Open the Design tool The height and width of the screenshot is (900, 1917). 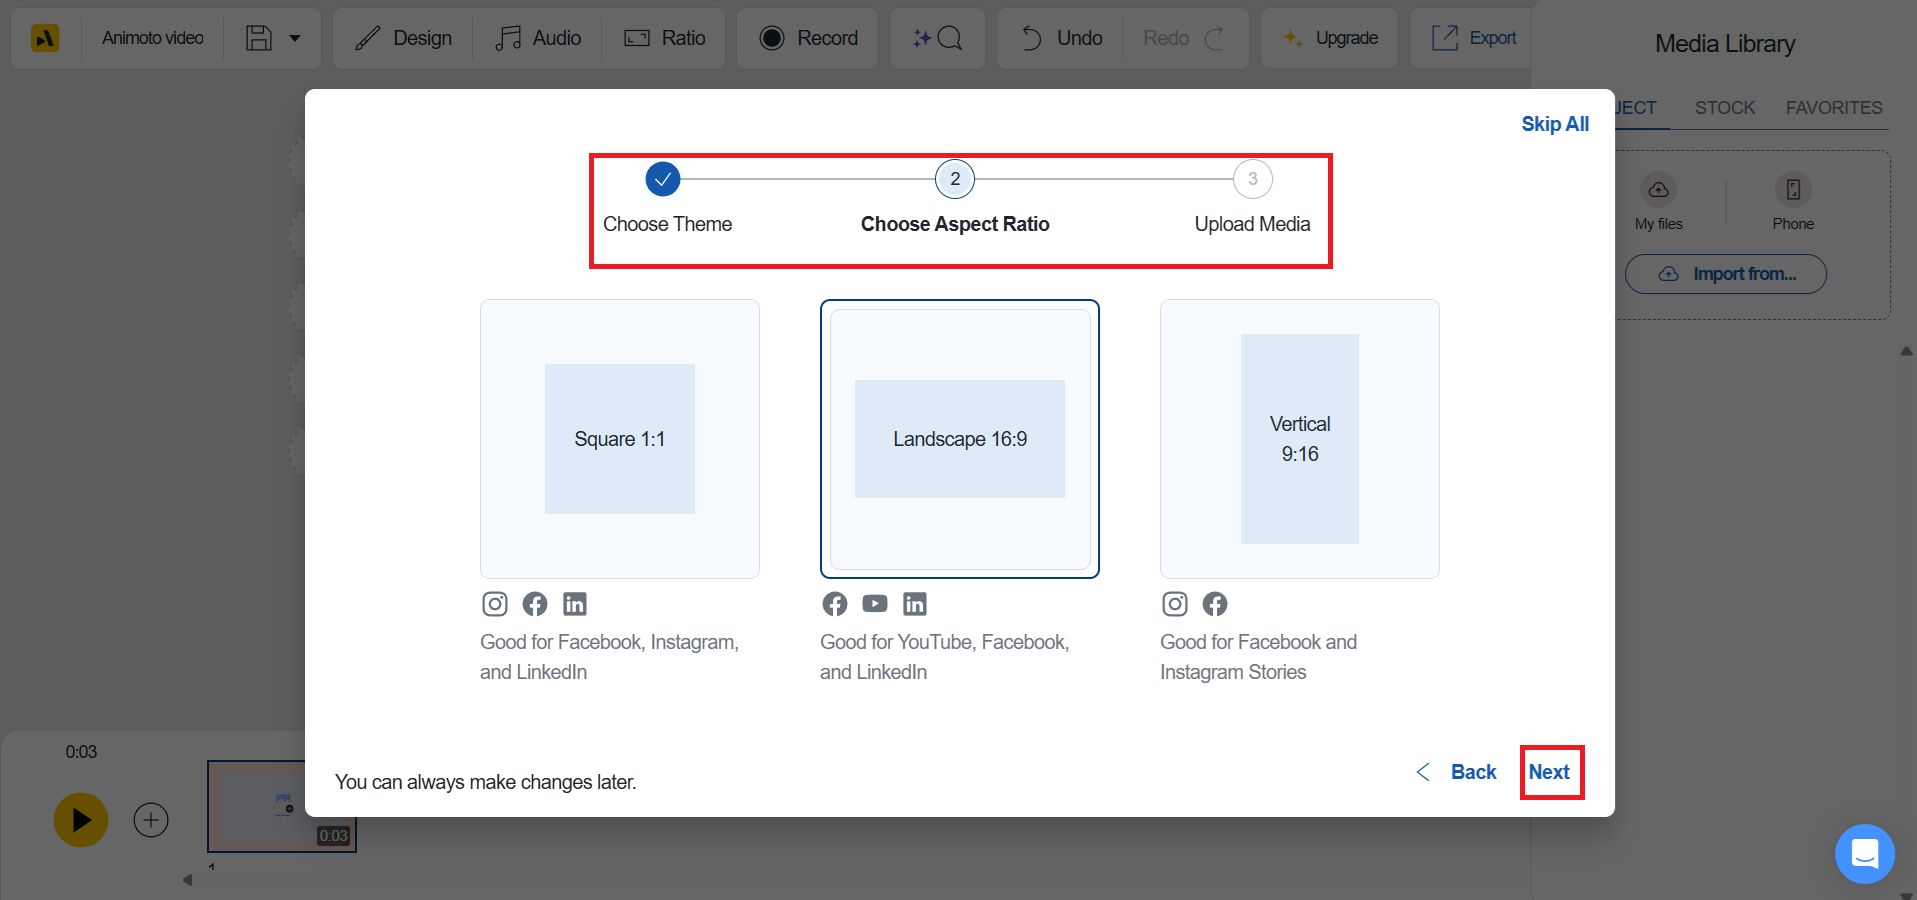pyautogui.click(x=404, y=38)
